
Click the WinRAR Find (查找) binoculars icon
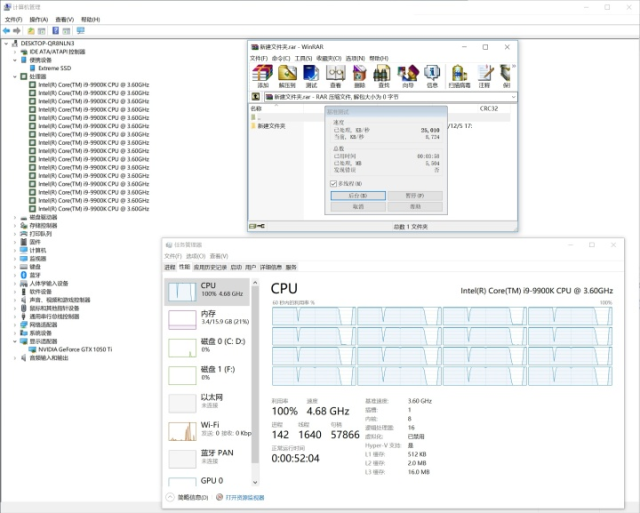pyautogui.click(x=382, y=74)
